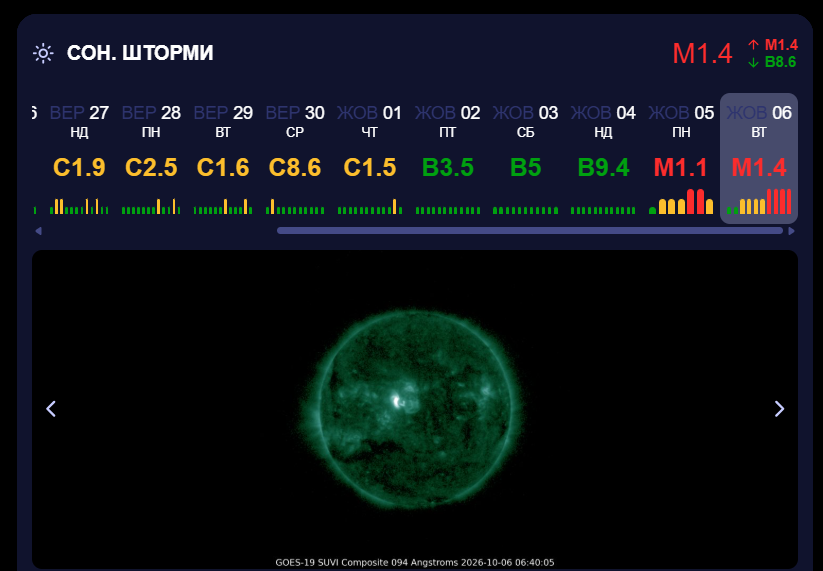
Task: Select the ВЕР 27 НД day
Action: click(x=79, y=158)
